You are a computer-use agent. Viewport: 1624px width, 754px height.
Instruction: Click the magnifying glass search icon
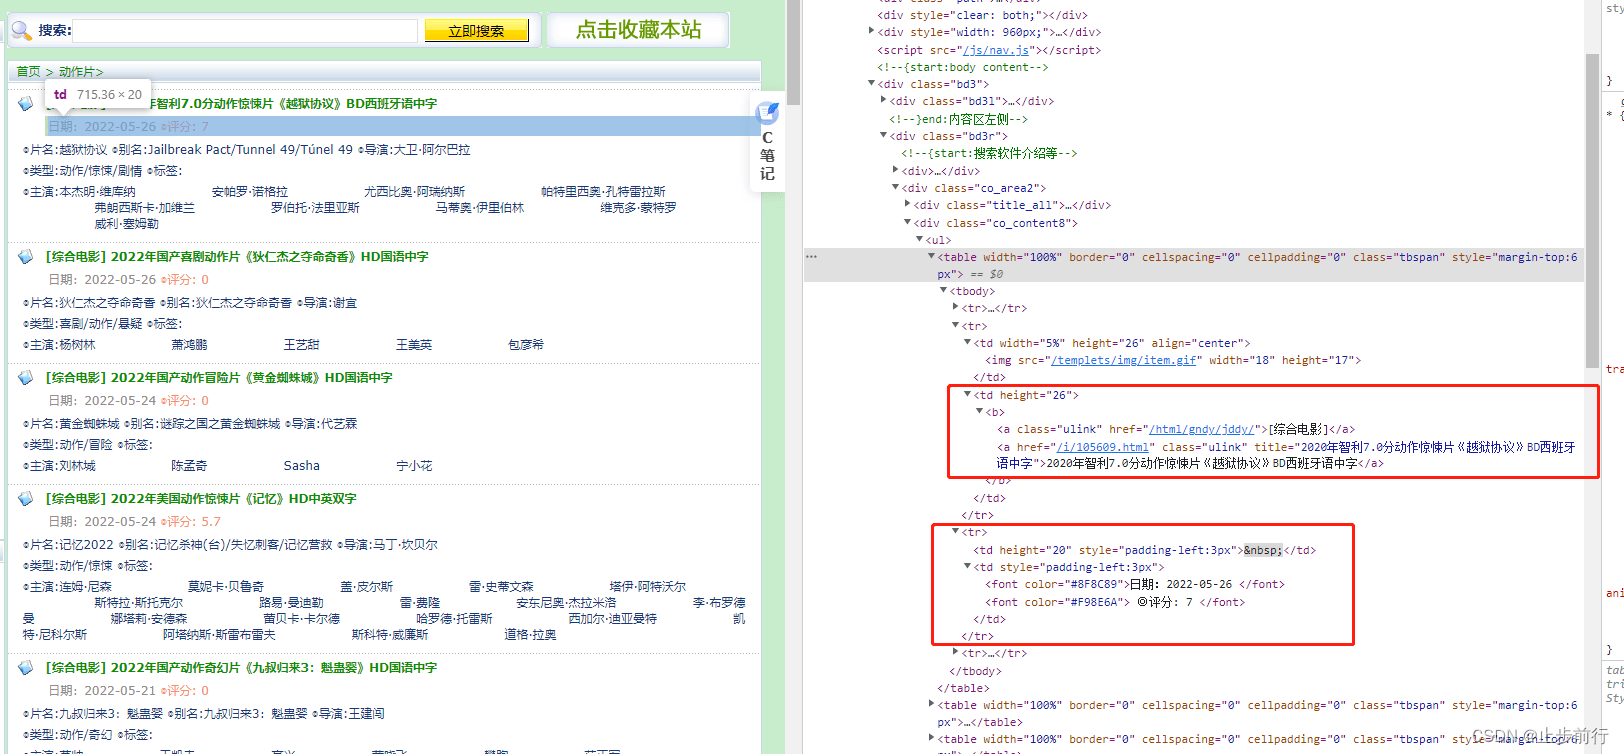tap(21, 31)
